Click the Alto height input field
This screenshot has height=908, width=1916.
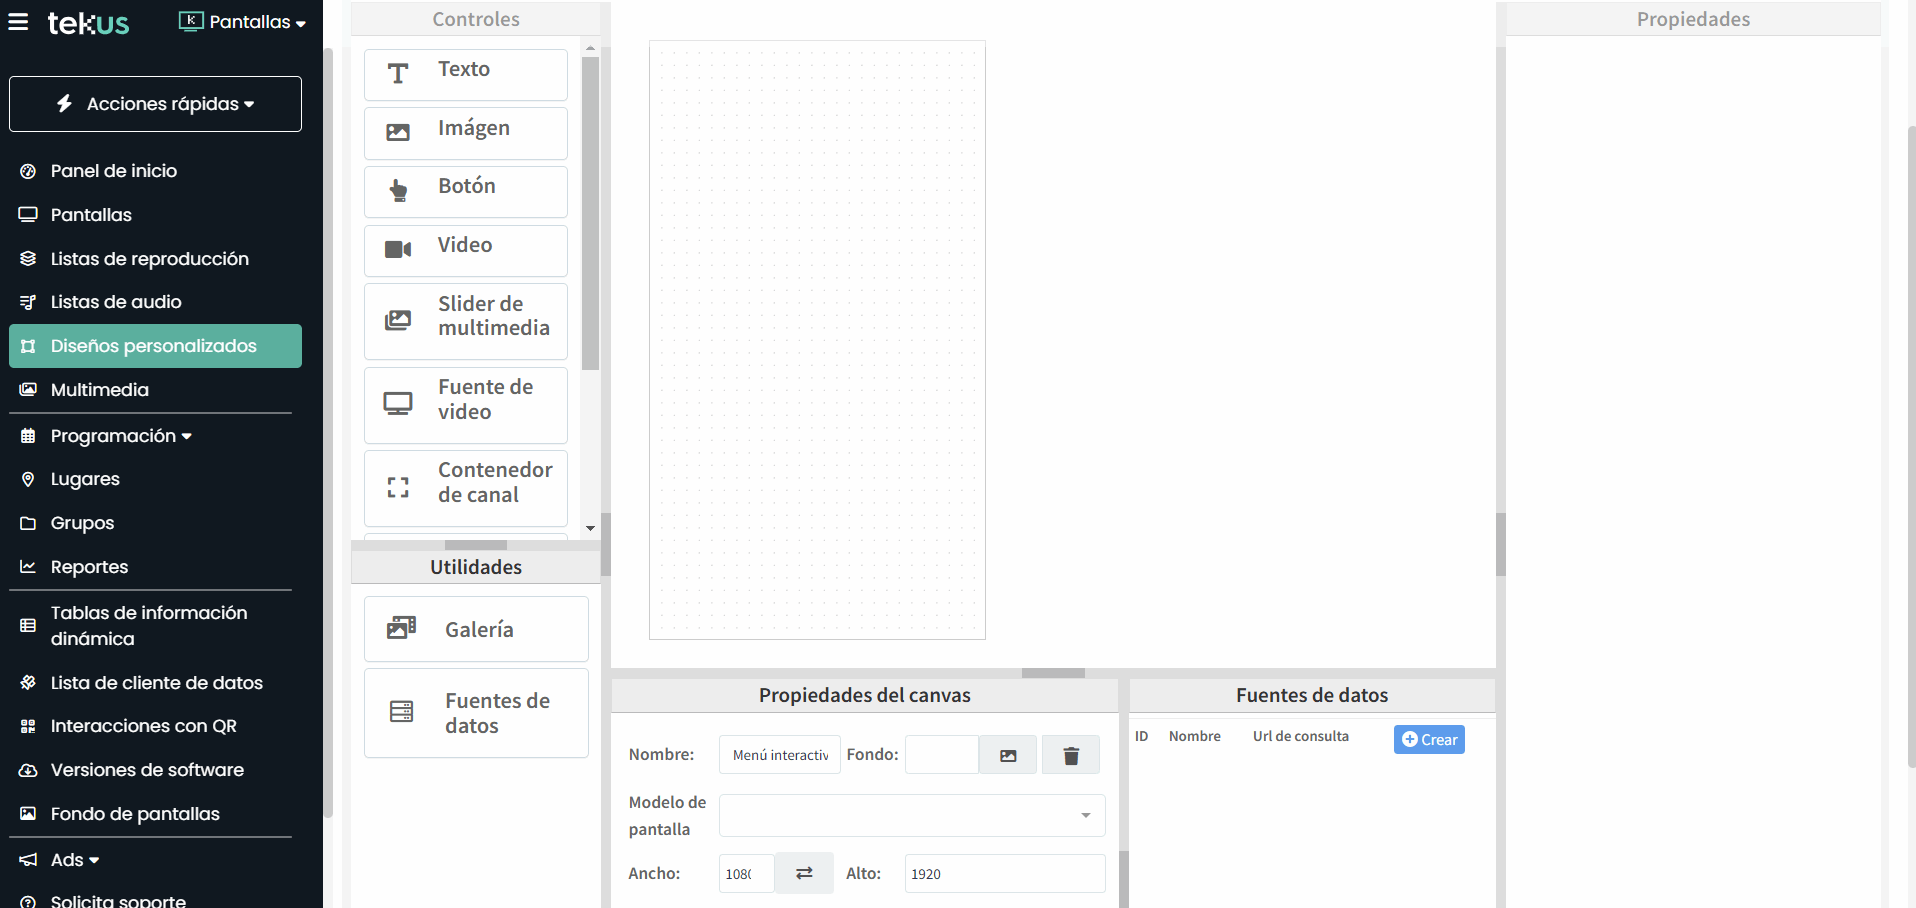1003,873
